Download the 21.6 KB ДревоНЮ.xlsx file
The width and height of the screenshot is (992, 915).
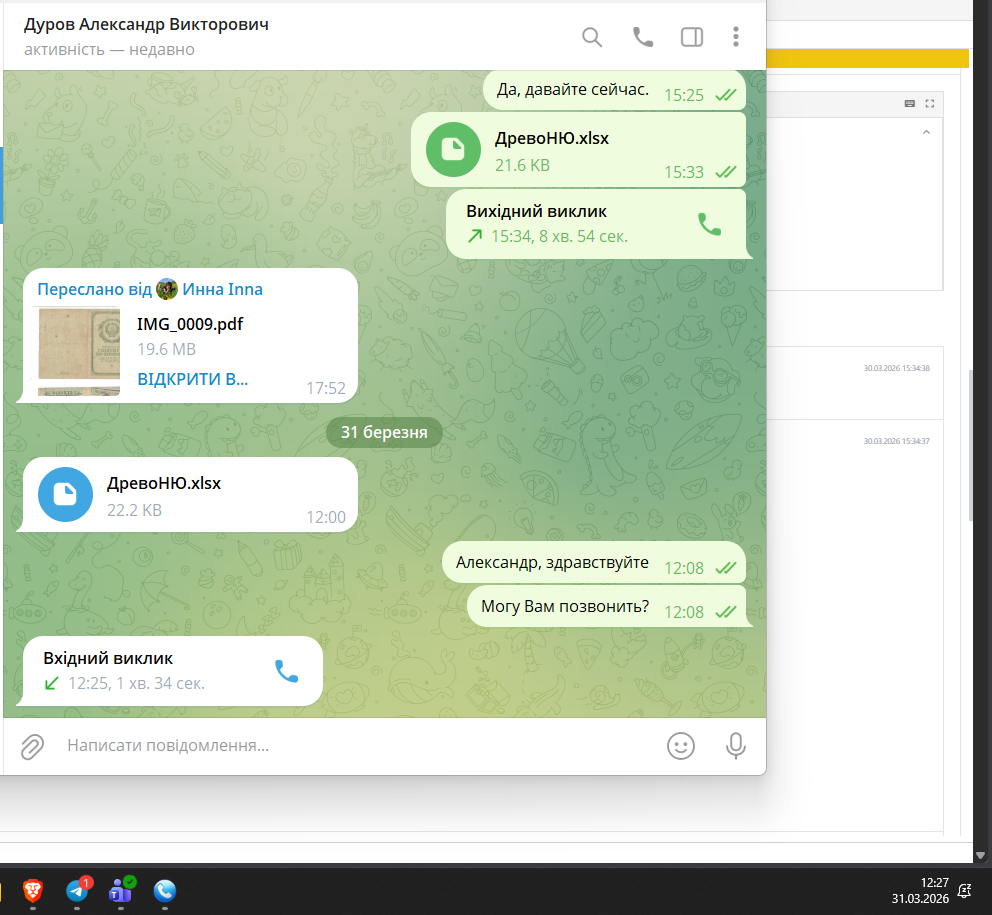click(453, 149)
